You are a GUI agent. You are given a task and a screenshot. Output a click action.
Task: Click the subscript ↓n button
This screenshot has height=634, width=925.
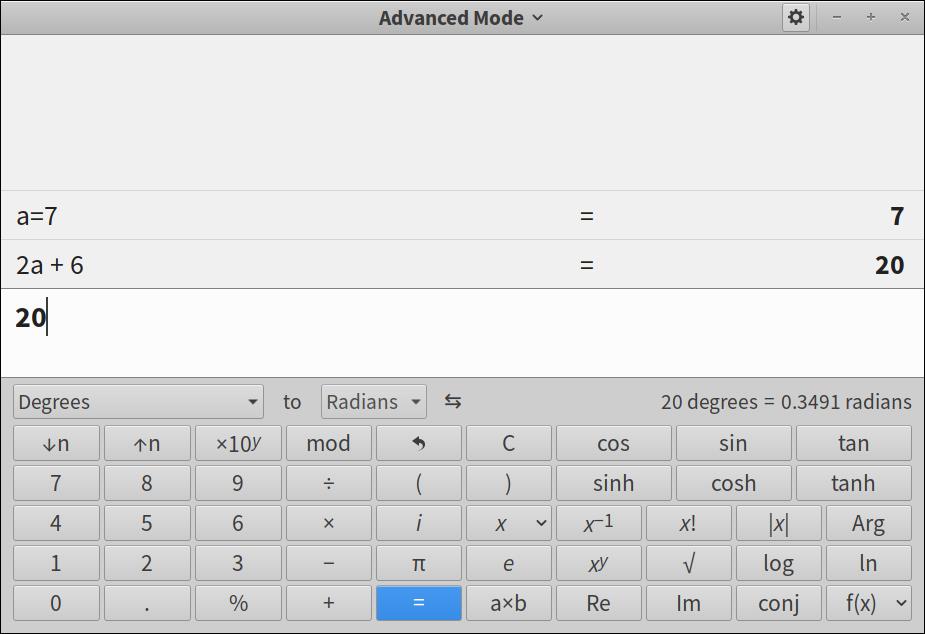pyautogui.click(x=56, y=443)
